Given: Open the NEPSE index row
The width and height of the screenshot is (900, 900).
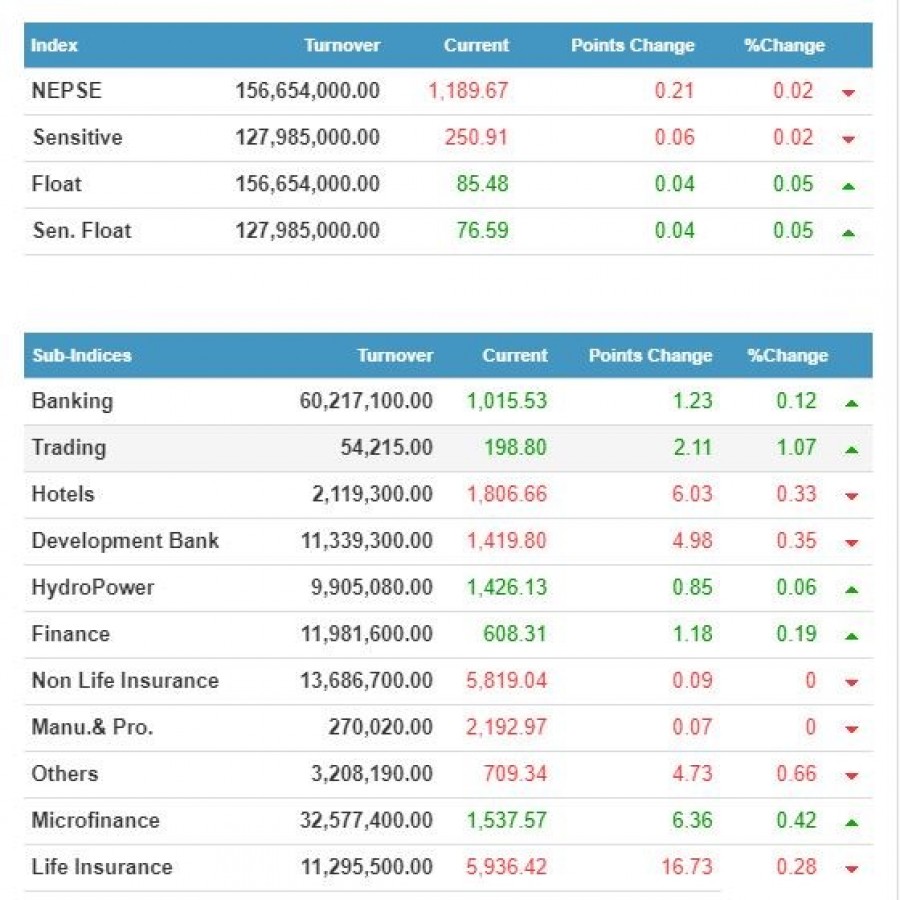Looking at the screenshot, I should tap(67, 91).
